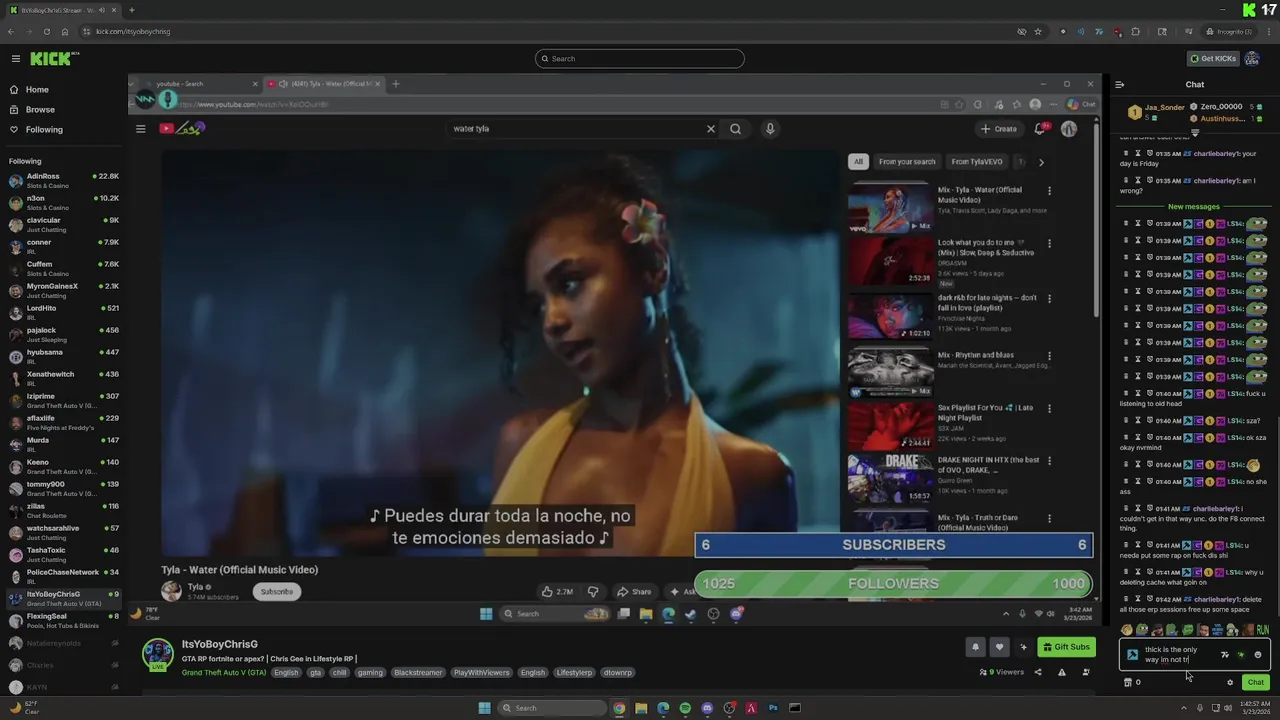Focus the Kick search field
This screenshot has height=720, width=1280.
[x=640, y=58]
